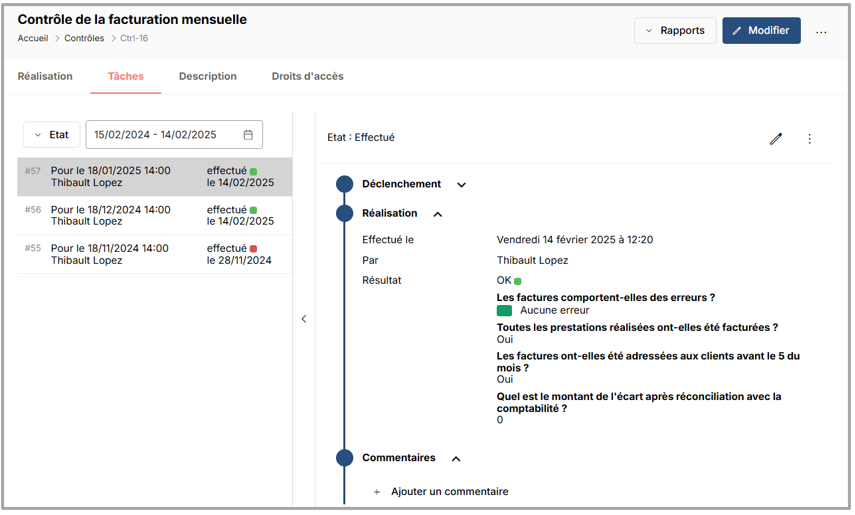Viewport: 855px width, 515px height.
Task: Click the plus icon to add a comment
Action: [x=377, y=492]
